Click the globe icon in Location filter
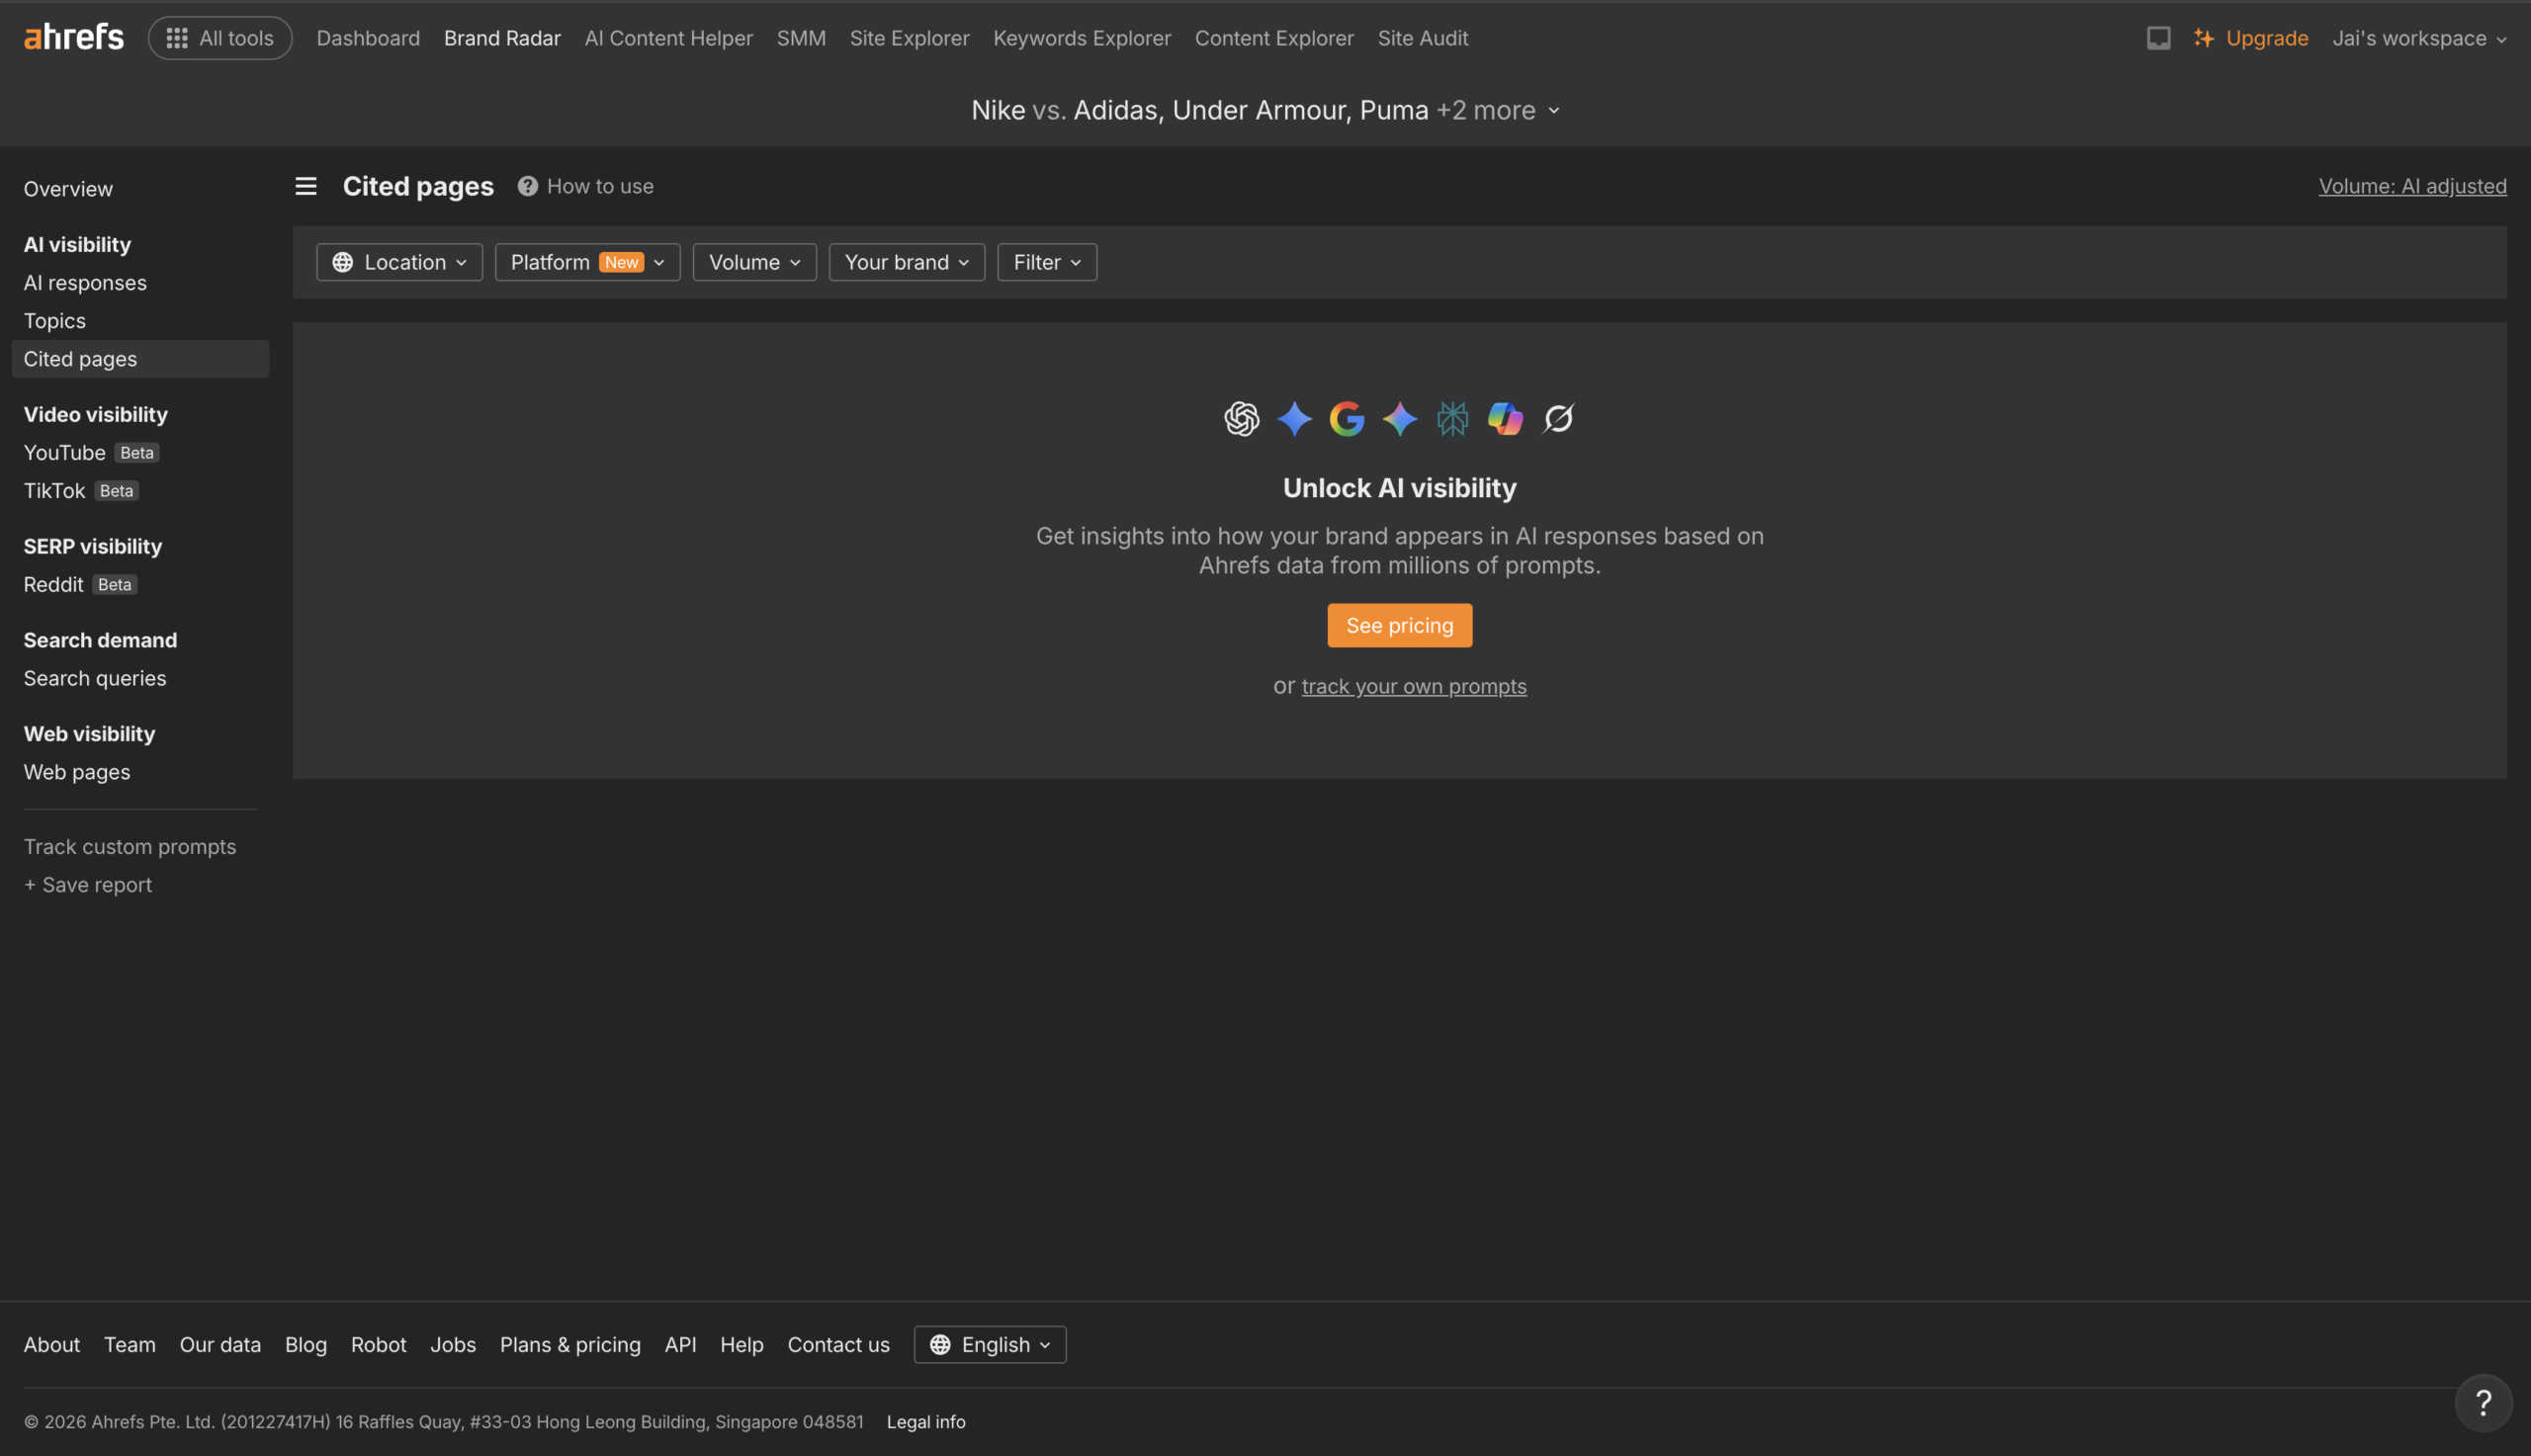 (x=343, y=262)
